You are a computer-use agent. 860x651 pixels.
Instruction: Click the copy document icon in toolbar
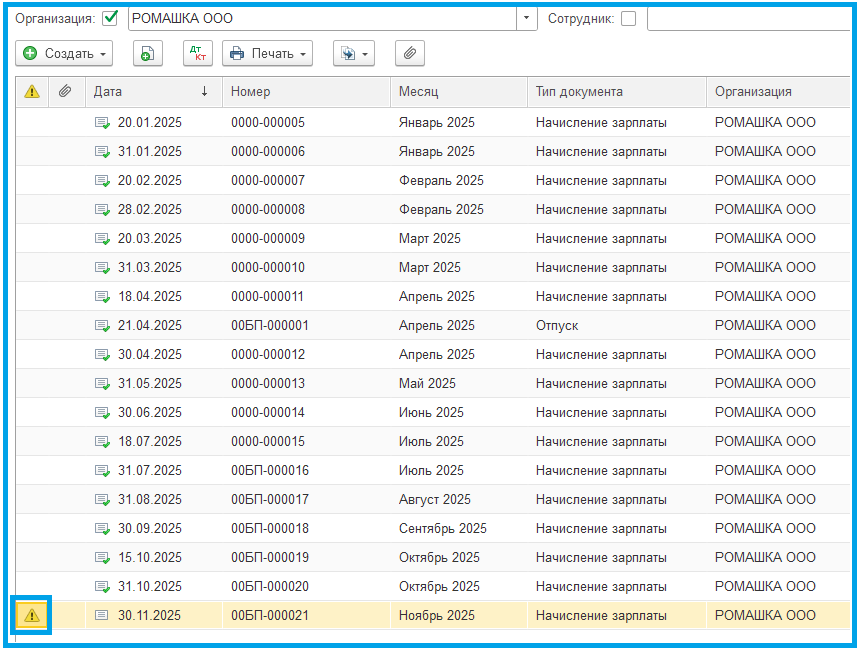[147, 54]
